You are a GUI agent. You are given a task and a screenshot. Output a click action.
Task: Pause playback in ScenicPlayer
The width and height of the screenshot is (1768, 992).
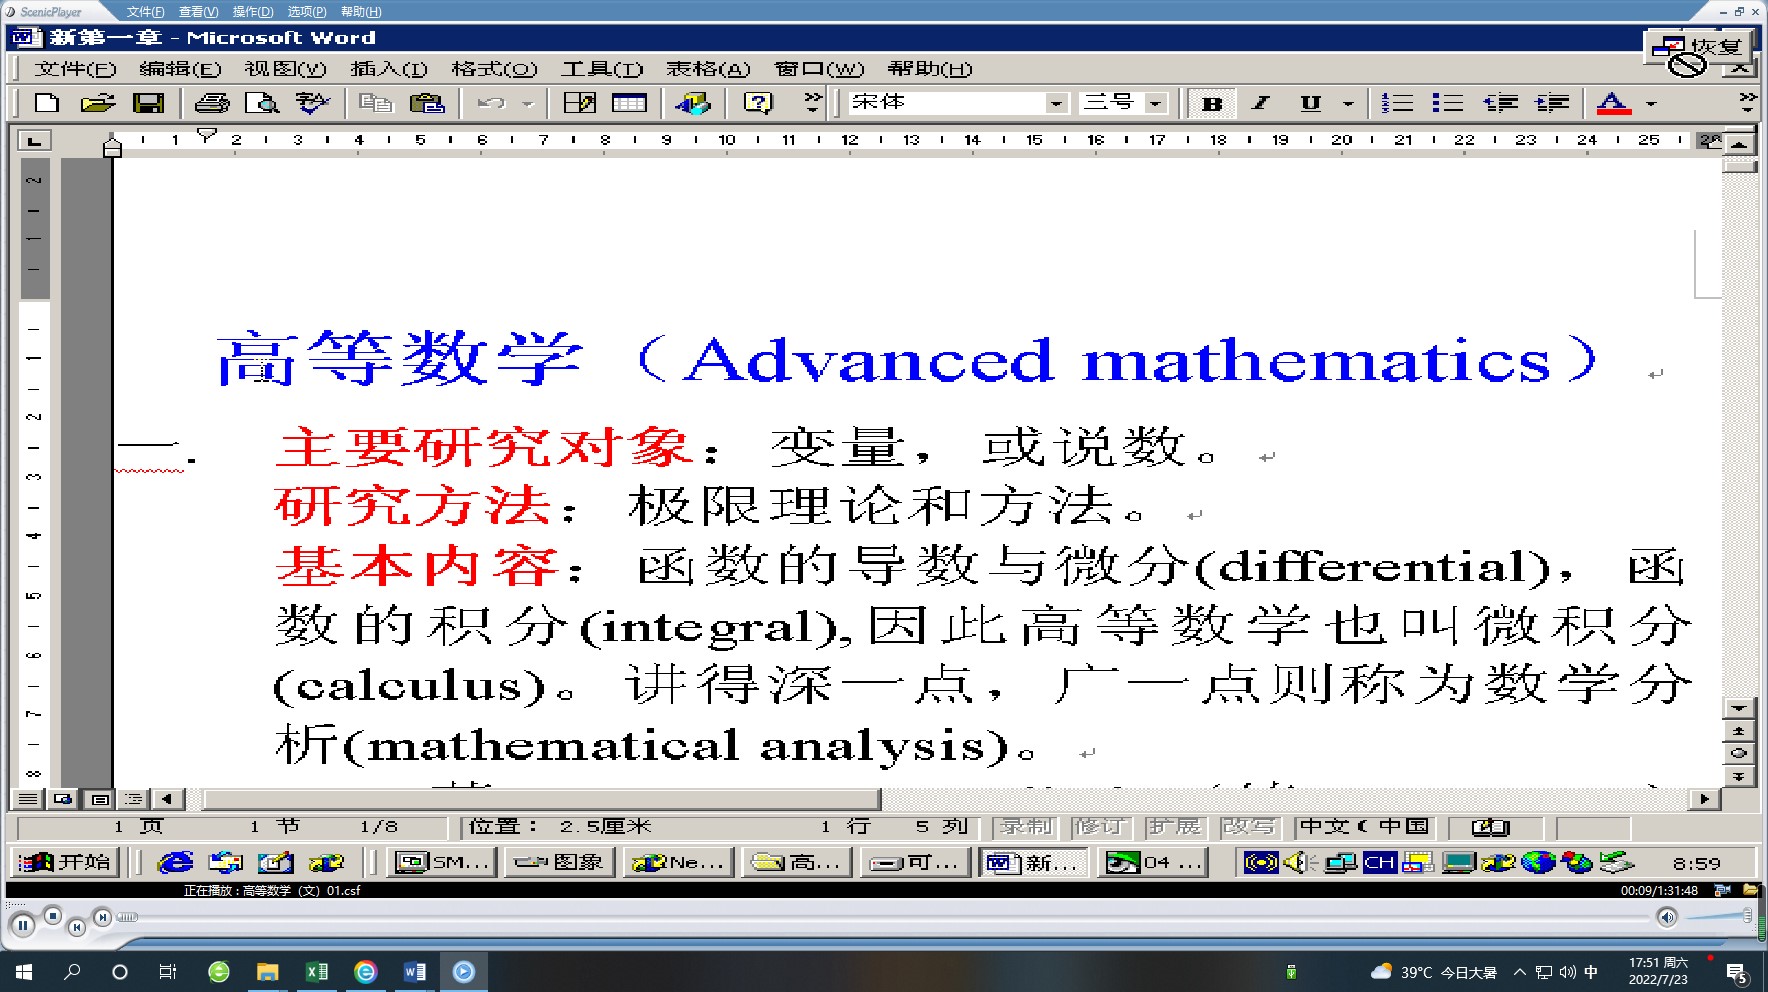pos(23,925)
